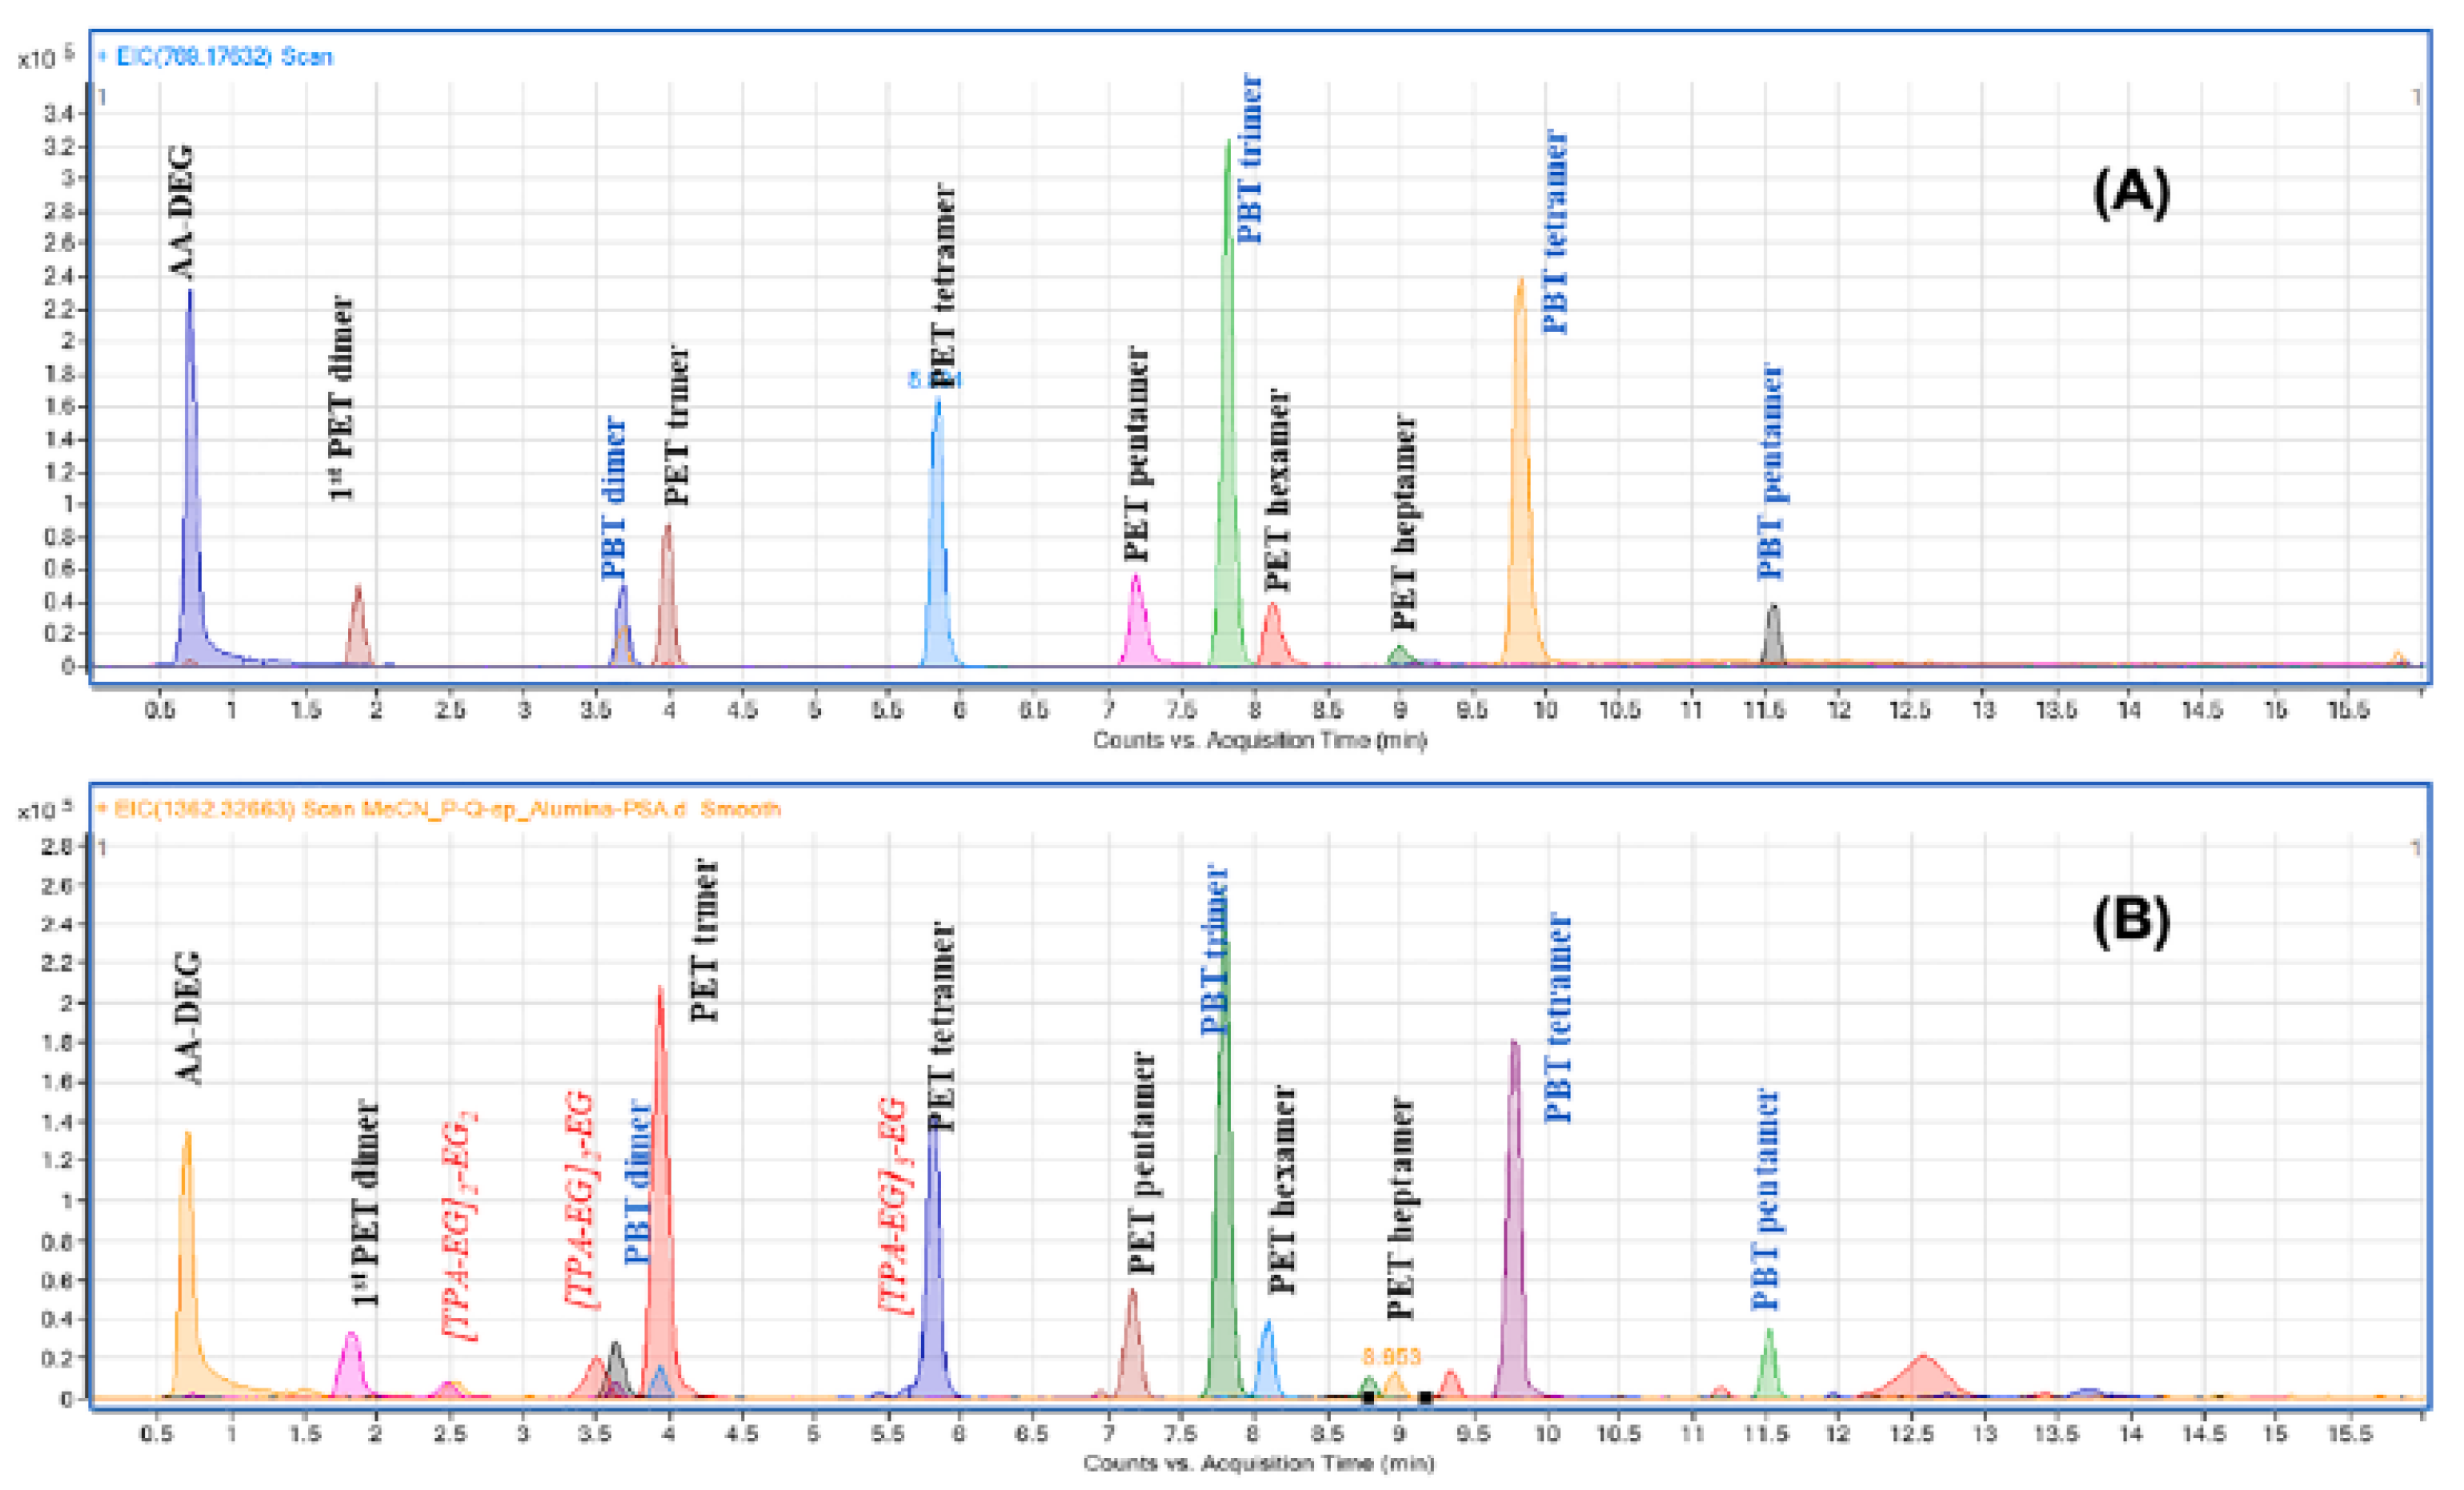
Task: Click the red [TPA-EG]2-EG2 annotation in panel B
Action: 459,1225
